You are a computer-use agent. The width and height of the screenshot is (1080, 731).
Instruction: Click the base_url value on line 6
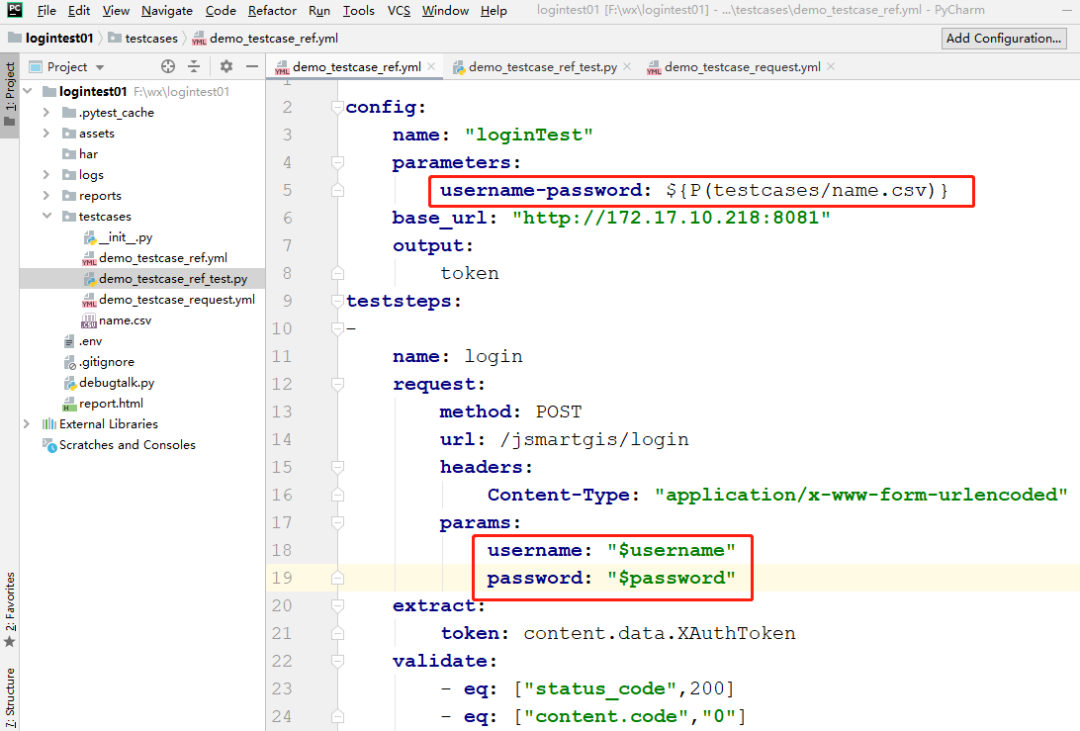point(671,218)
